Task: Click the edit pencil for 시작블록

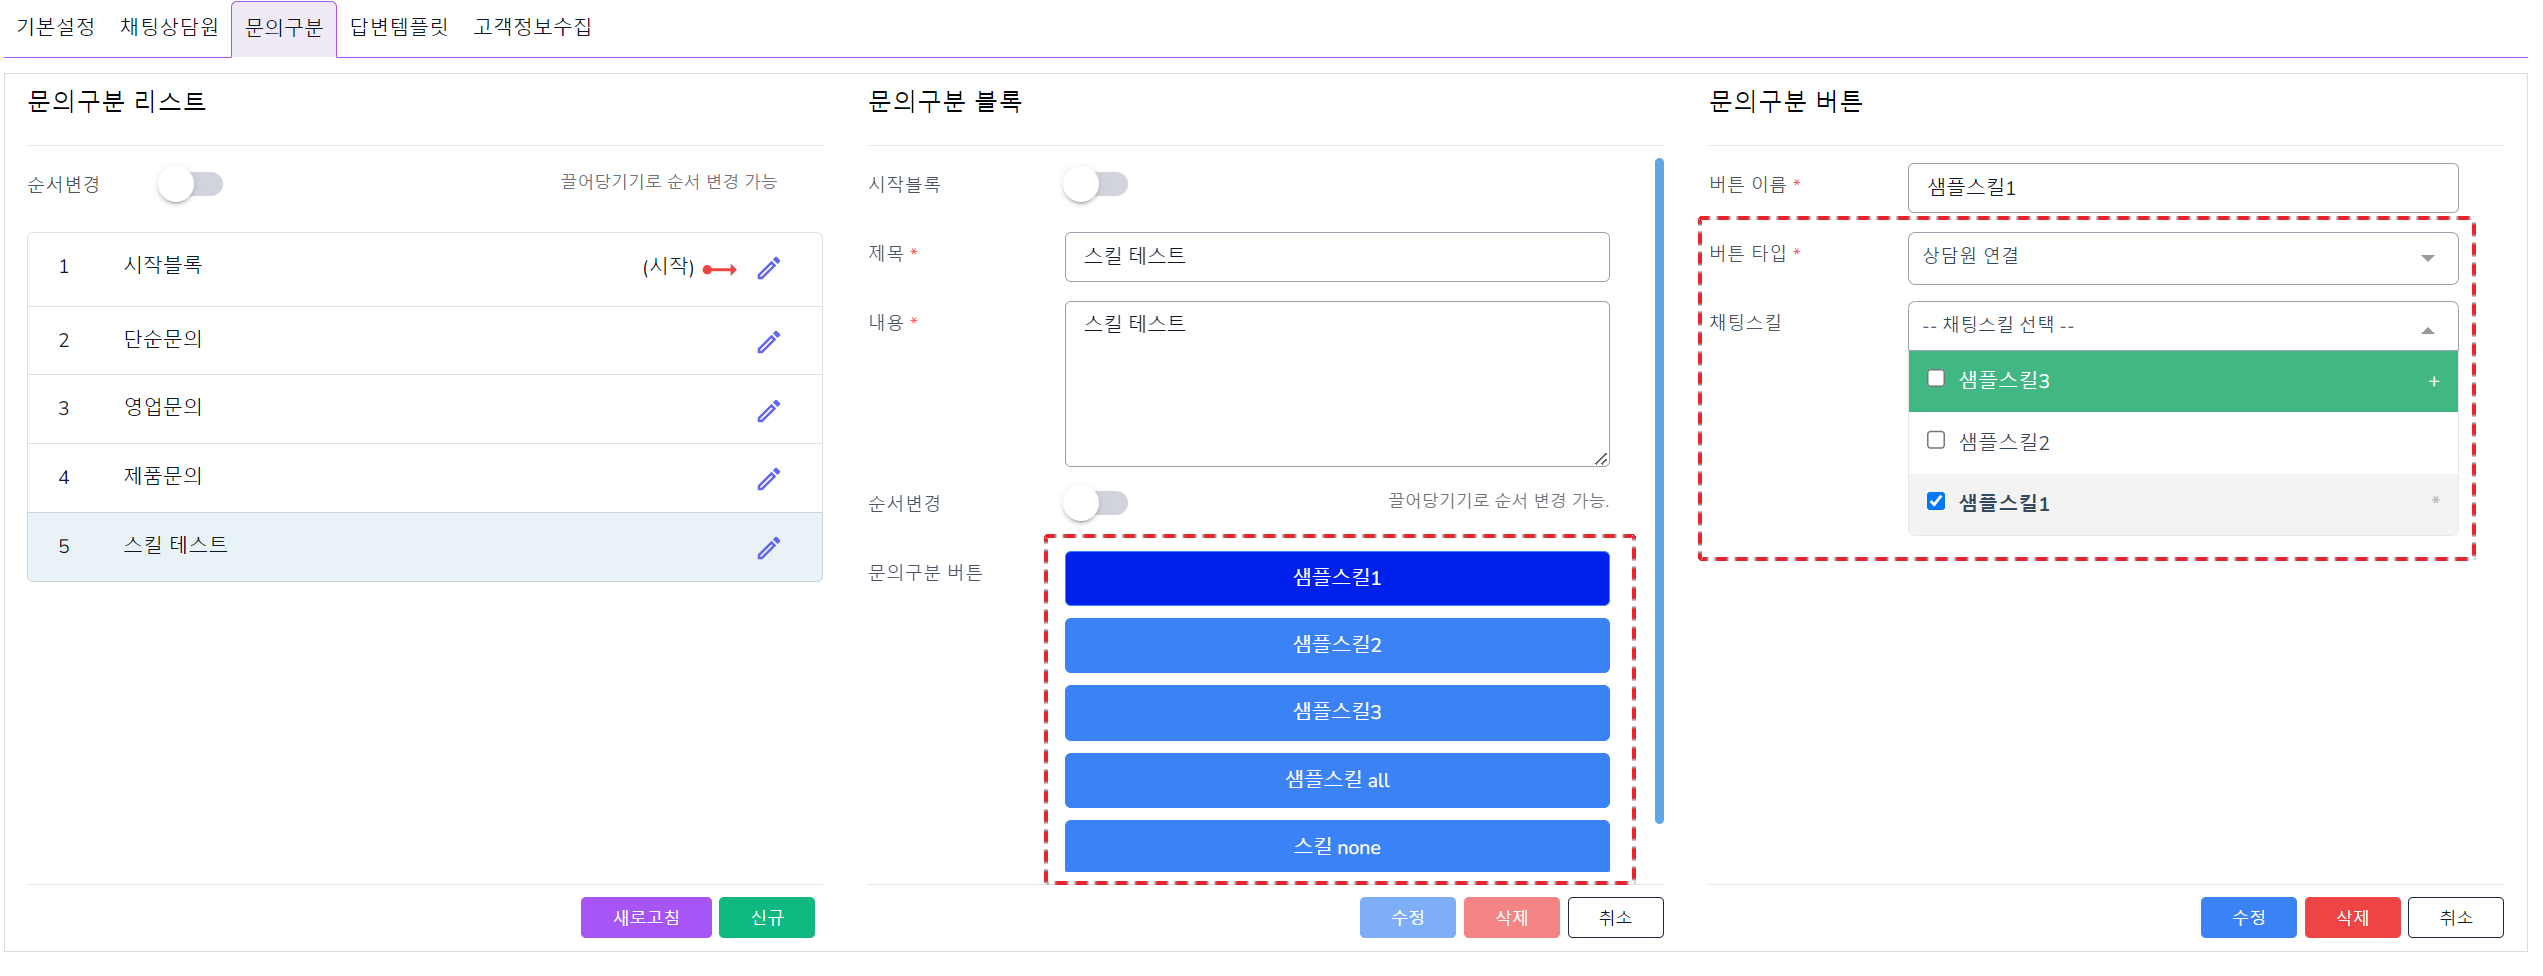Action: click(x=768, y=268)
